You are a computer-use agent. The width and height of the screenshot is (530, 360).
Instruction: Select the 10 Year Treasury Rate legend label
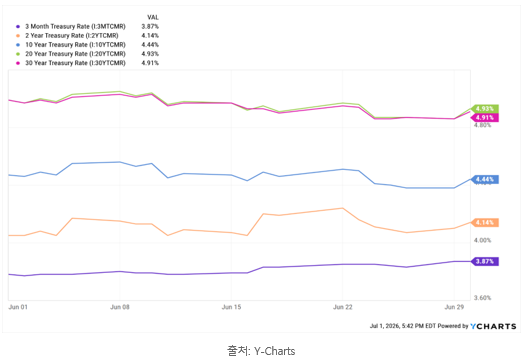coord(75,45)
